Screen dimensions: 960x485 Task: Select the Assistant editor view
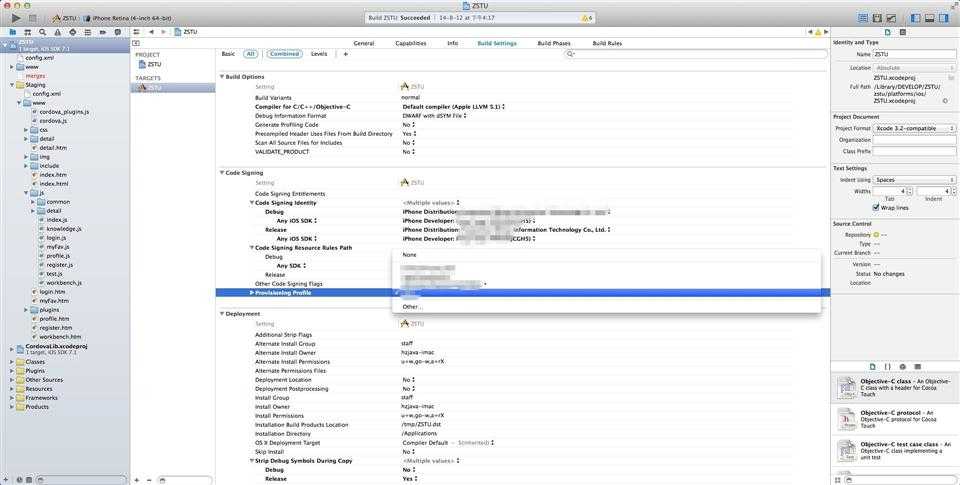tap(877, 18)
